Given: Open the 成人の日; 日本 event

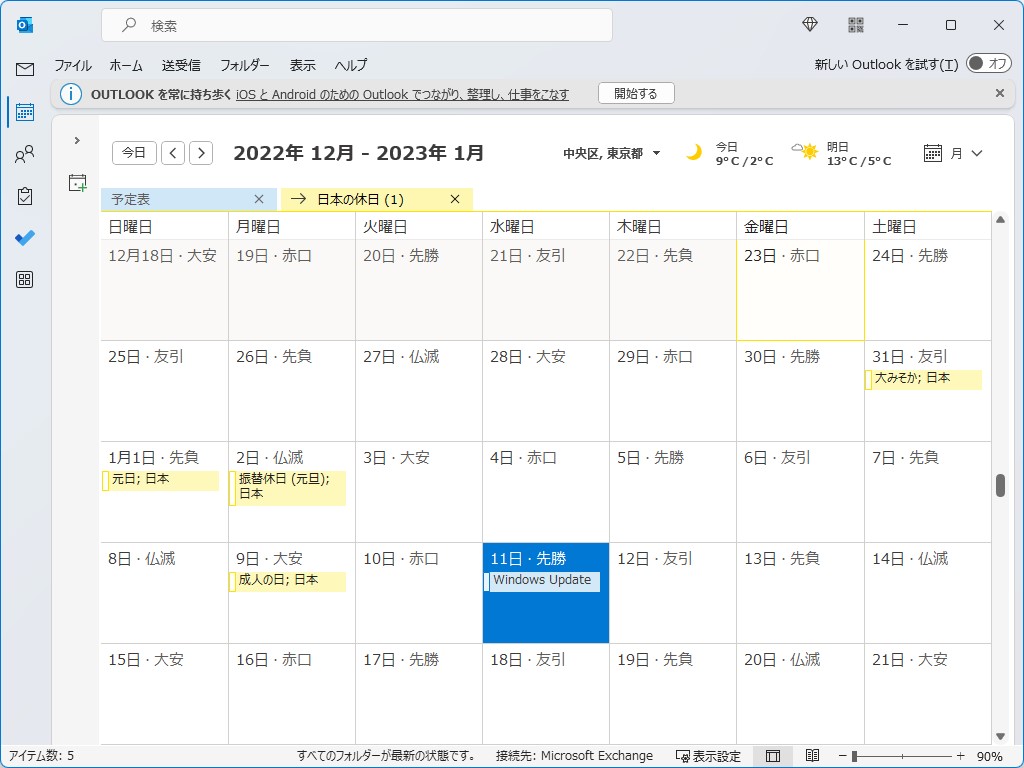Looking at the screenshot, I should coord(287,581).
